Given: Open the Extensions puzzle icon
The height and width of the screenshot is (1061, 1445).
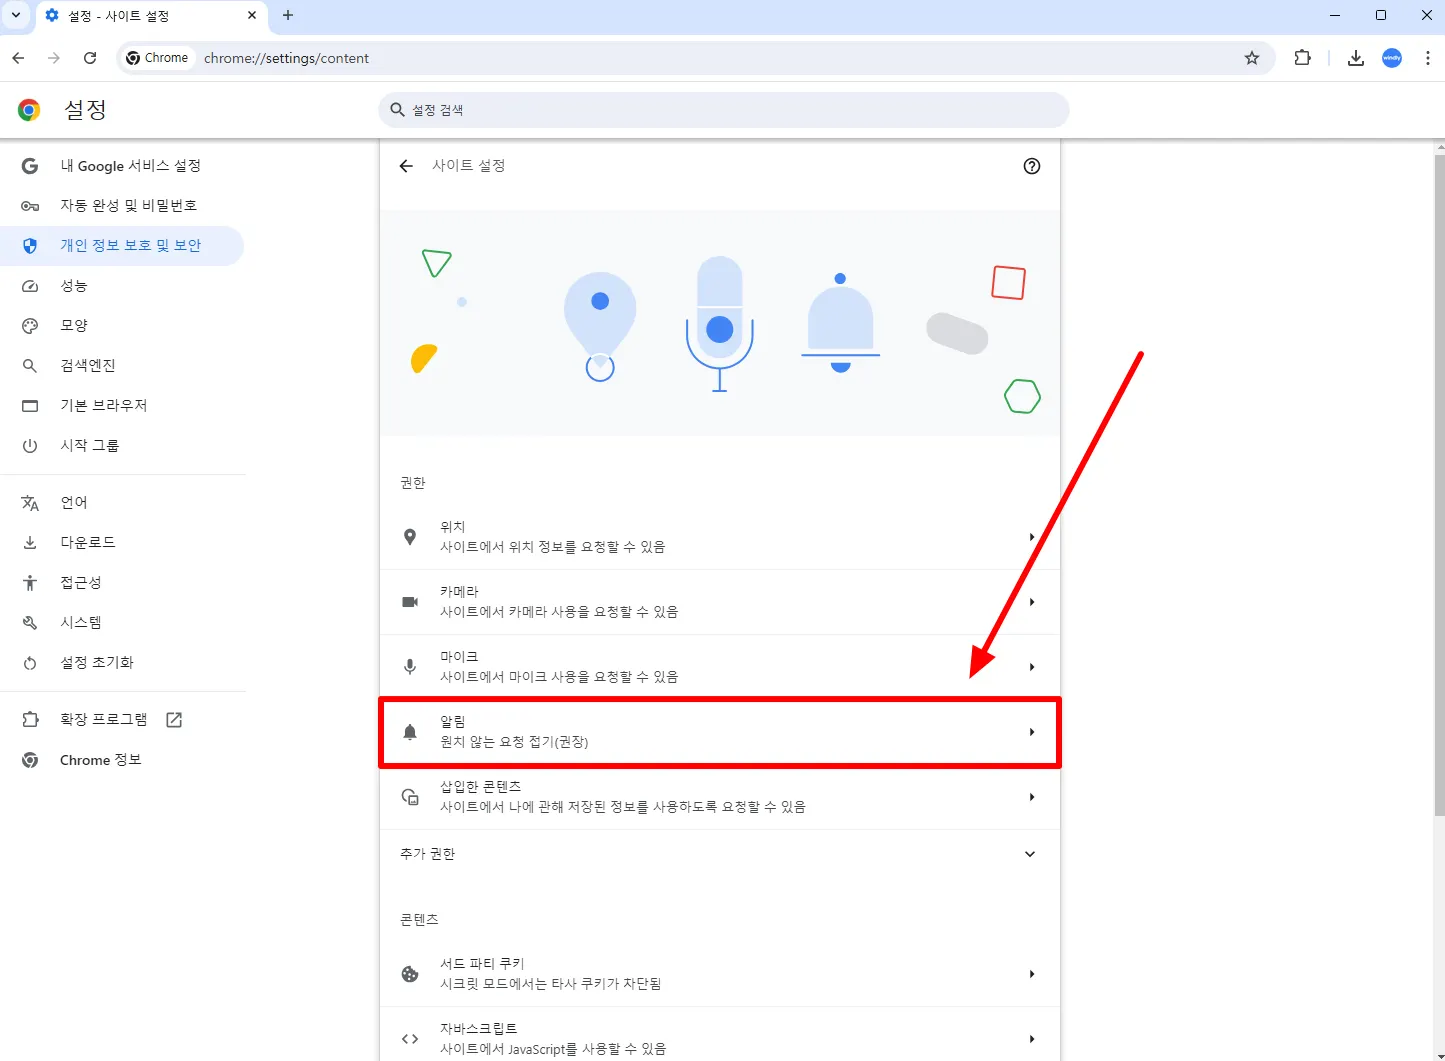Looking at the screenshot, I should [1302, 58].
